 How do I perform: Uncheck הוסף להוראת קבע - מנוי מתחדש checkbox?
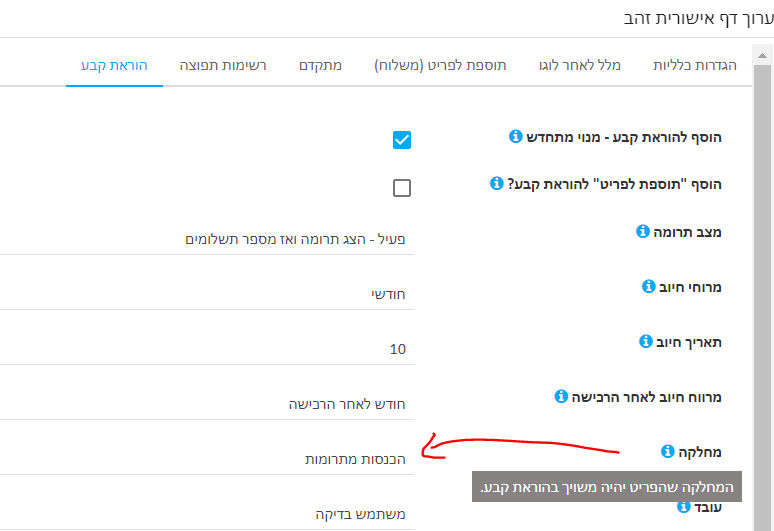[x=402, y=140]
